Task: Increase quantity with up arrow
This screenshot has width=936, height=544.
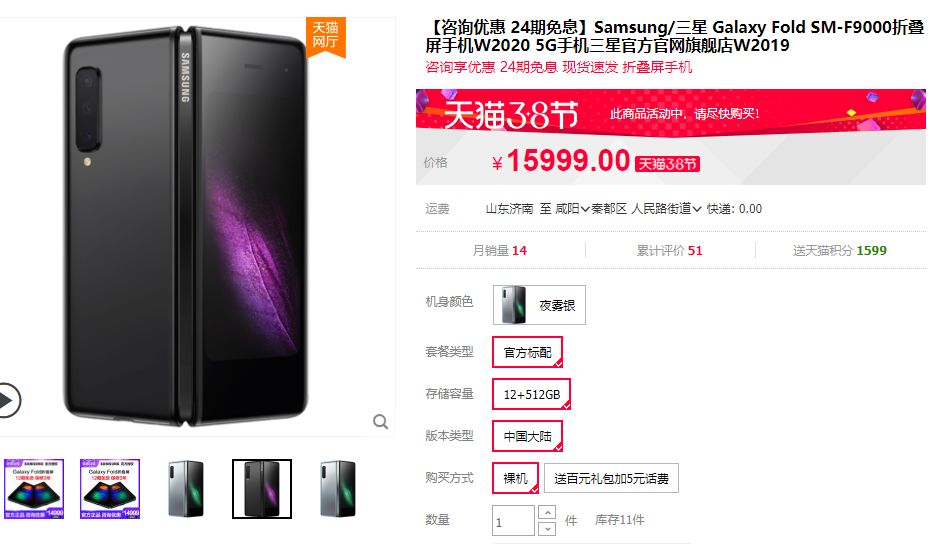Action: click(x=547, y=512)
